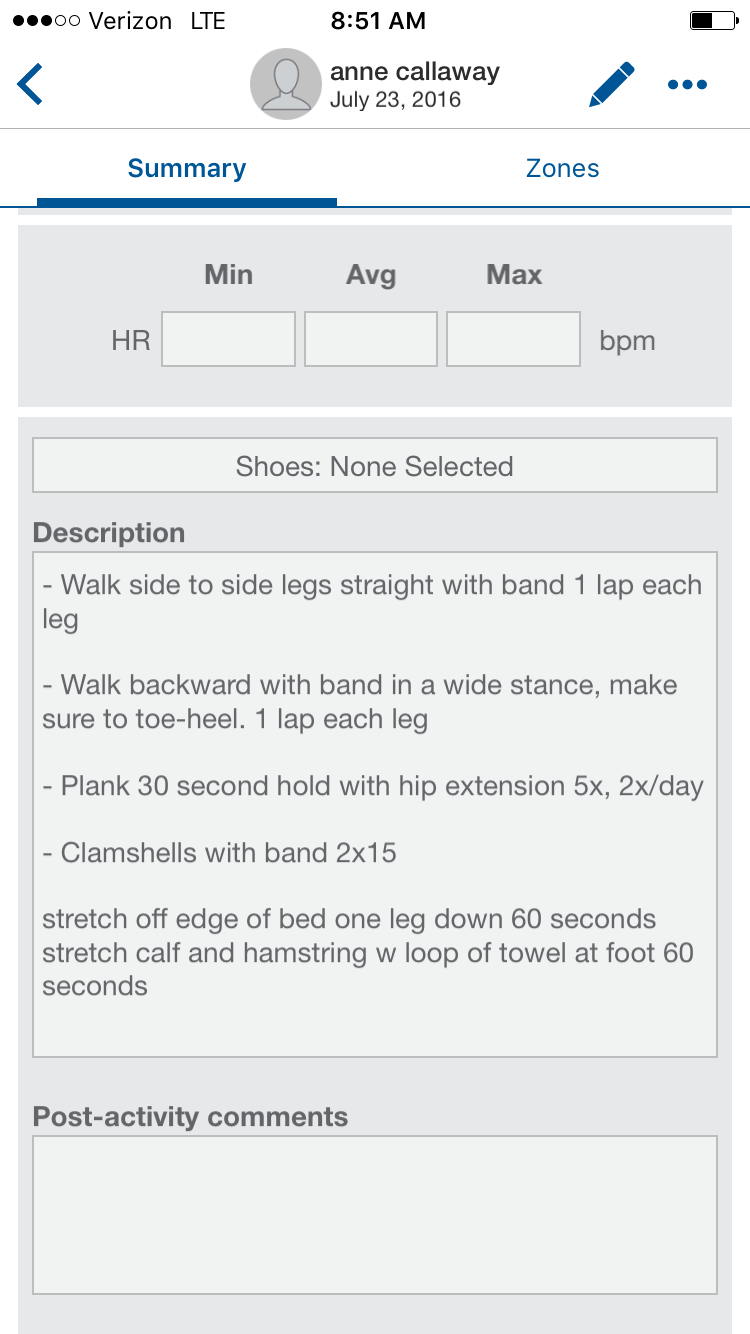The image size is (750, 1334).
Task: Tap the user profile avatar
Action: point(285,85)
